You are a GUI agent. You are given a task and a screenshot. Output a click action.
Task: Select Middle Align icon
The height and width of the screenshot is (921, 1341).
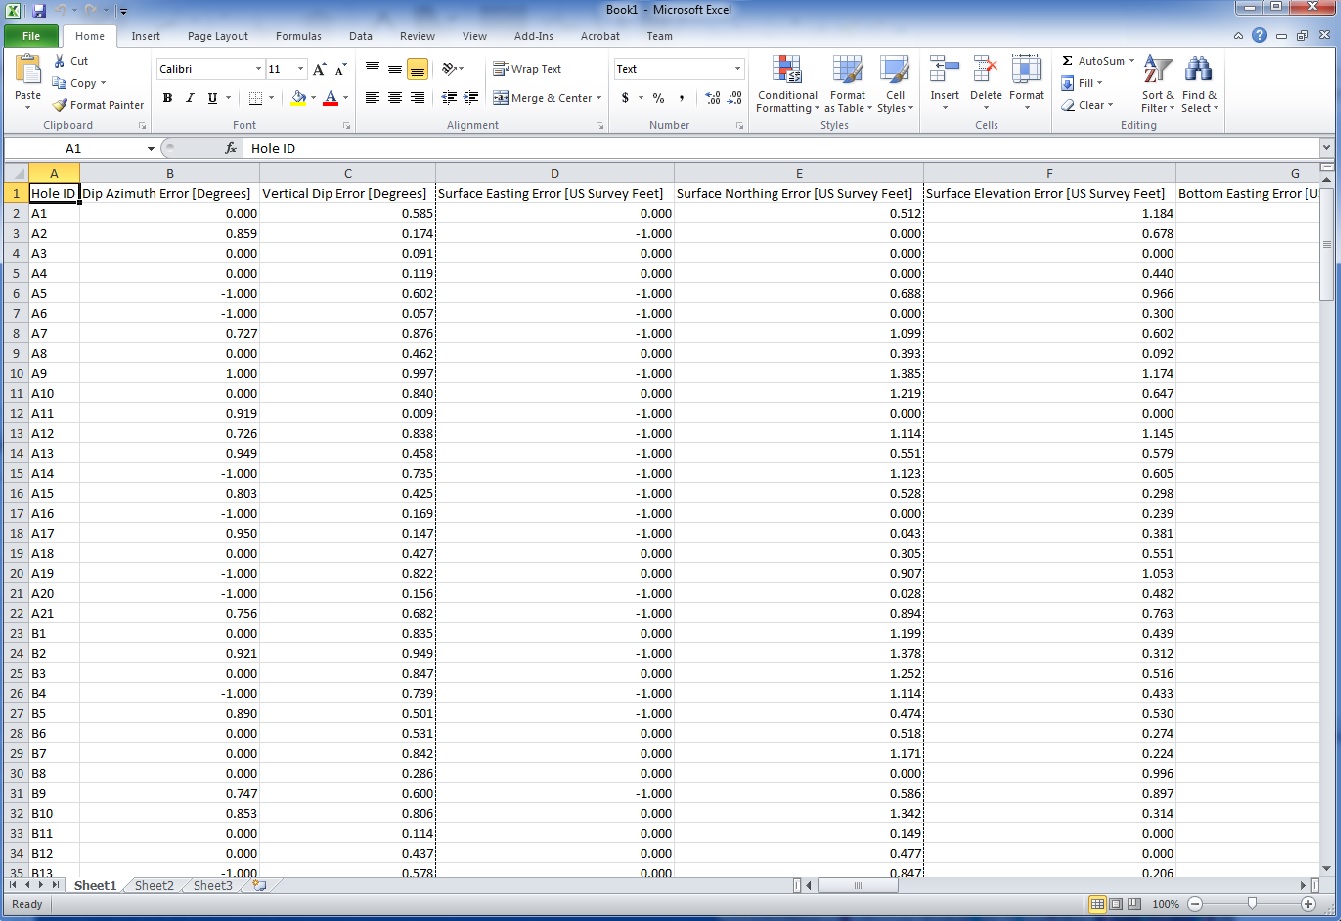(395, 69)
